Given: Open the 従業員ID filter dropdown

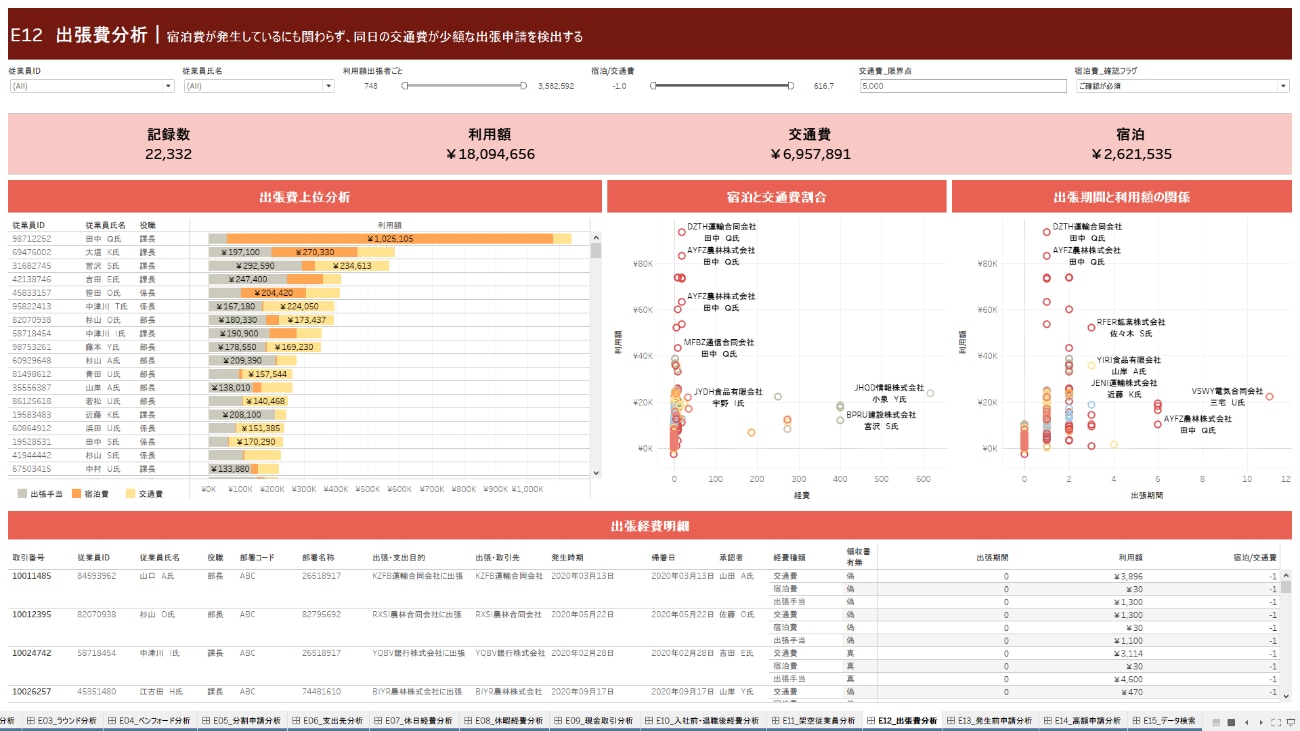Looking at the screenshot, I should tap(168, 87).
